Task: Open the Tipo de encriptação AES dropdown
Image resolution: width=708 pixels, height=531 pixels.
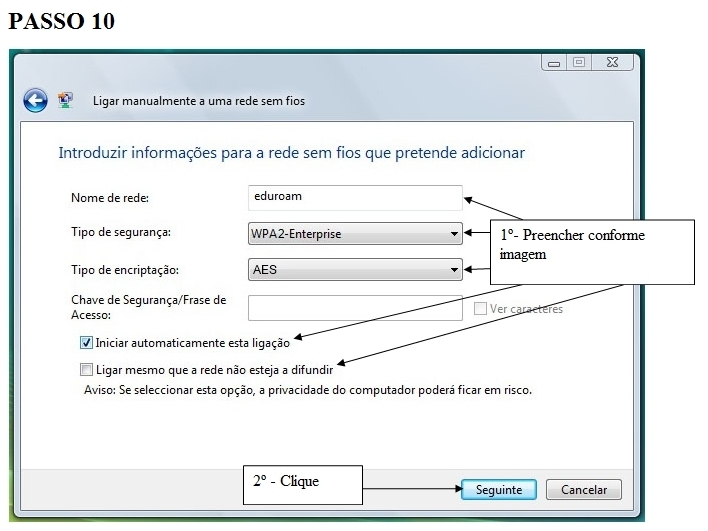Action: 355,270
